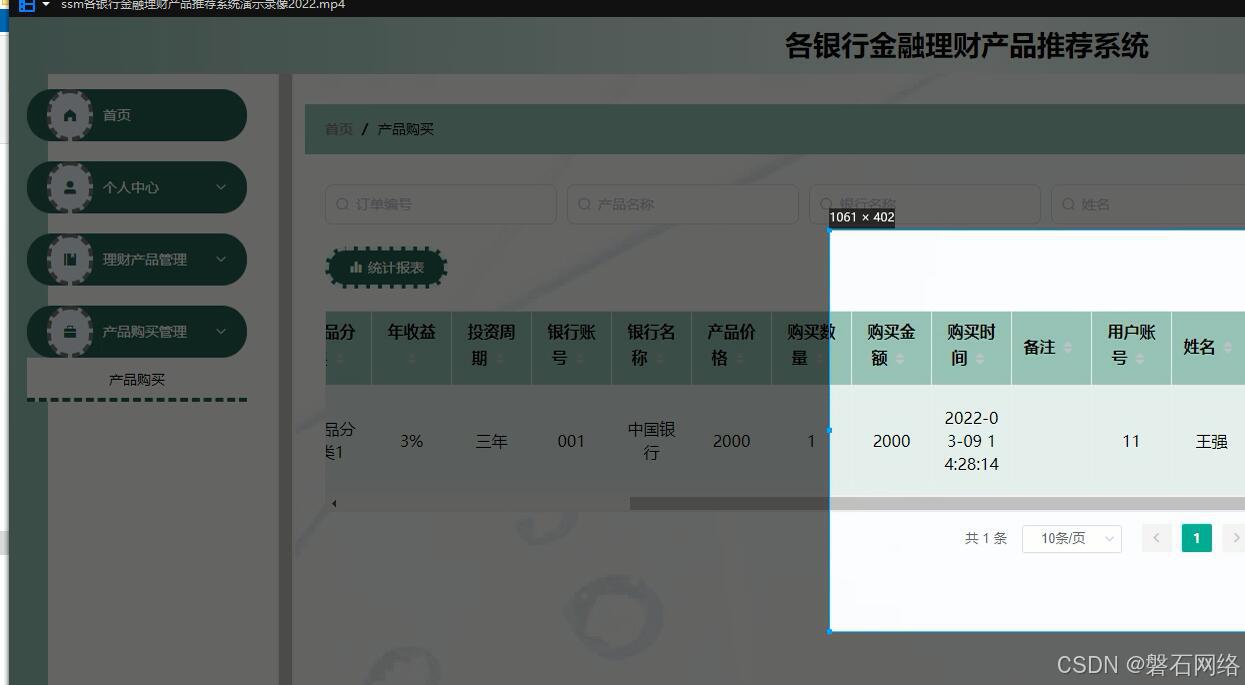
Task: Sort by the 姓名 column sort icon
Action: [1227, 347]
